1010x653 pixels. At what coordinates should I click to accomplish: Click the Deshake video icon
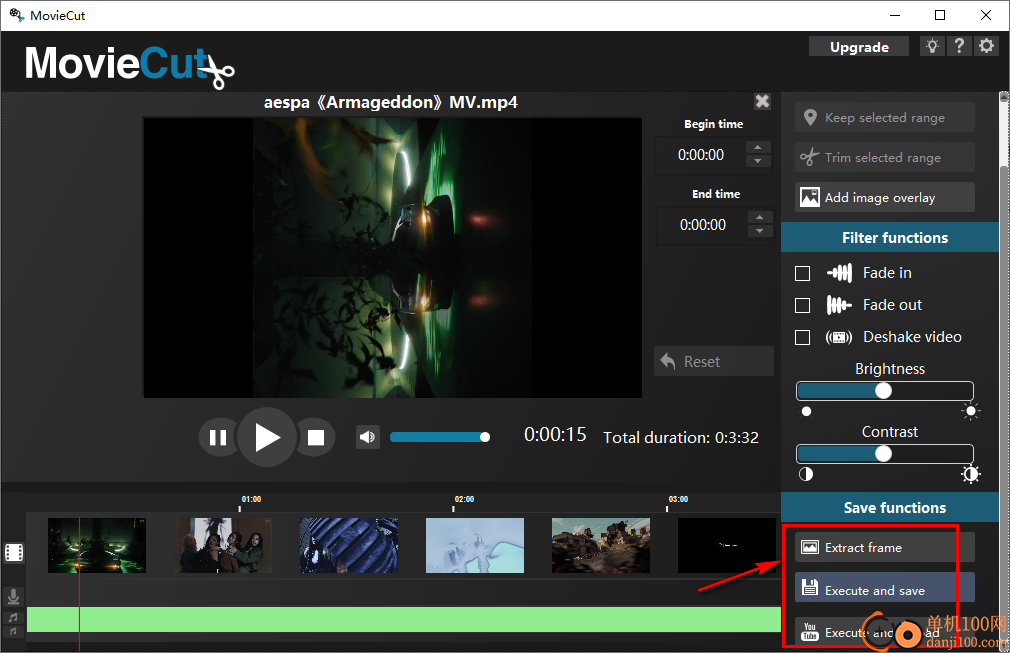839,337
